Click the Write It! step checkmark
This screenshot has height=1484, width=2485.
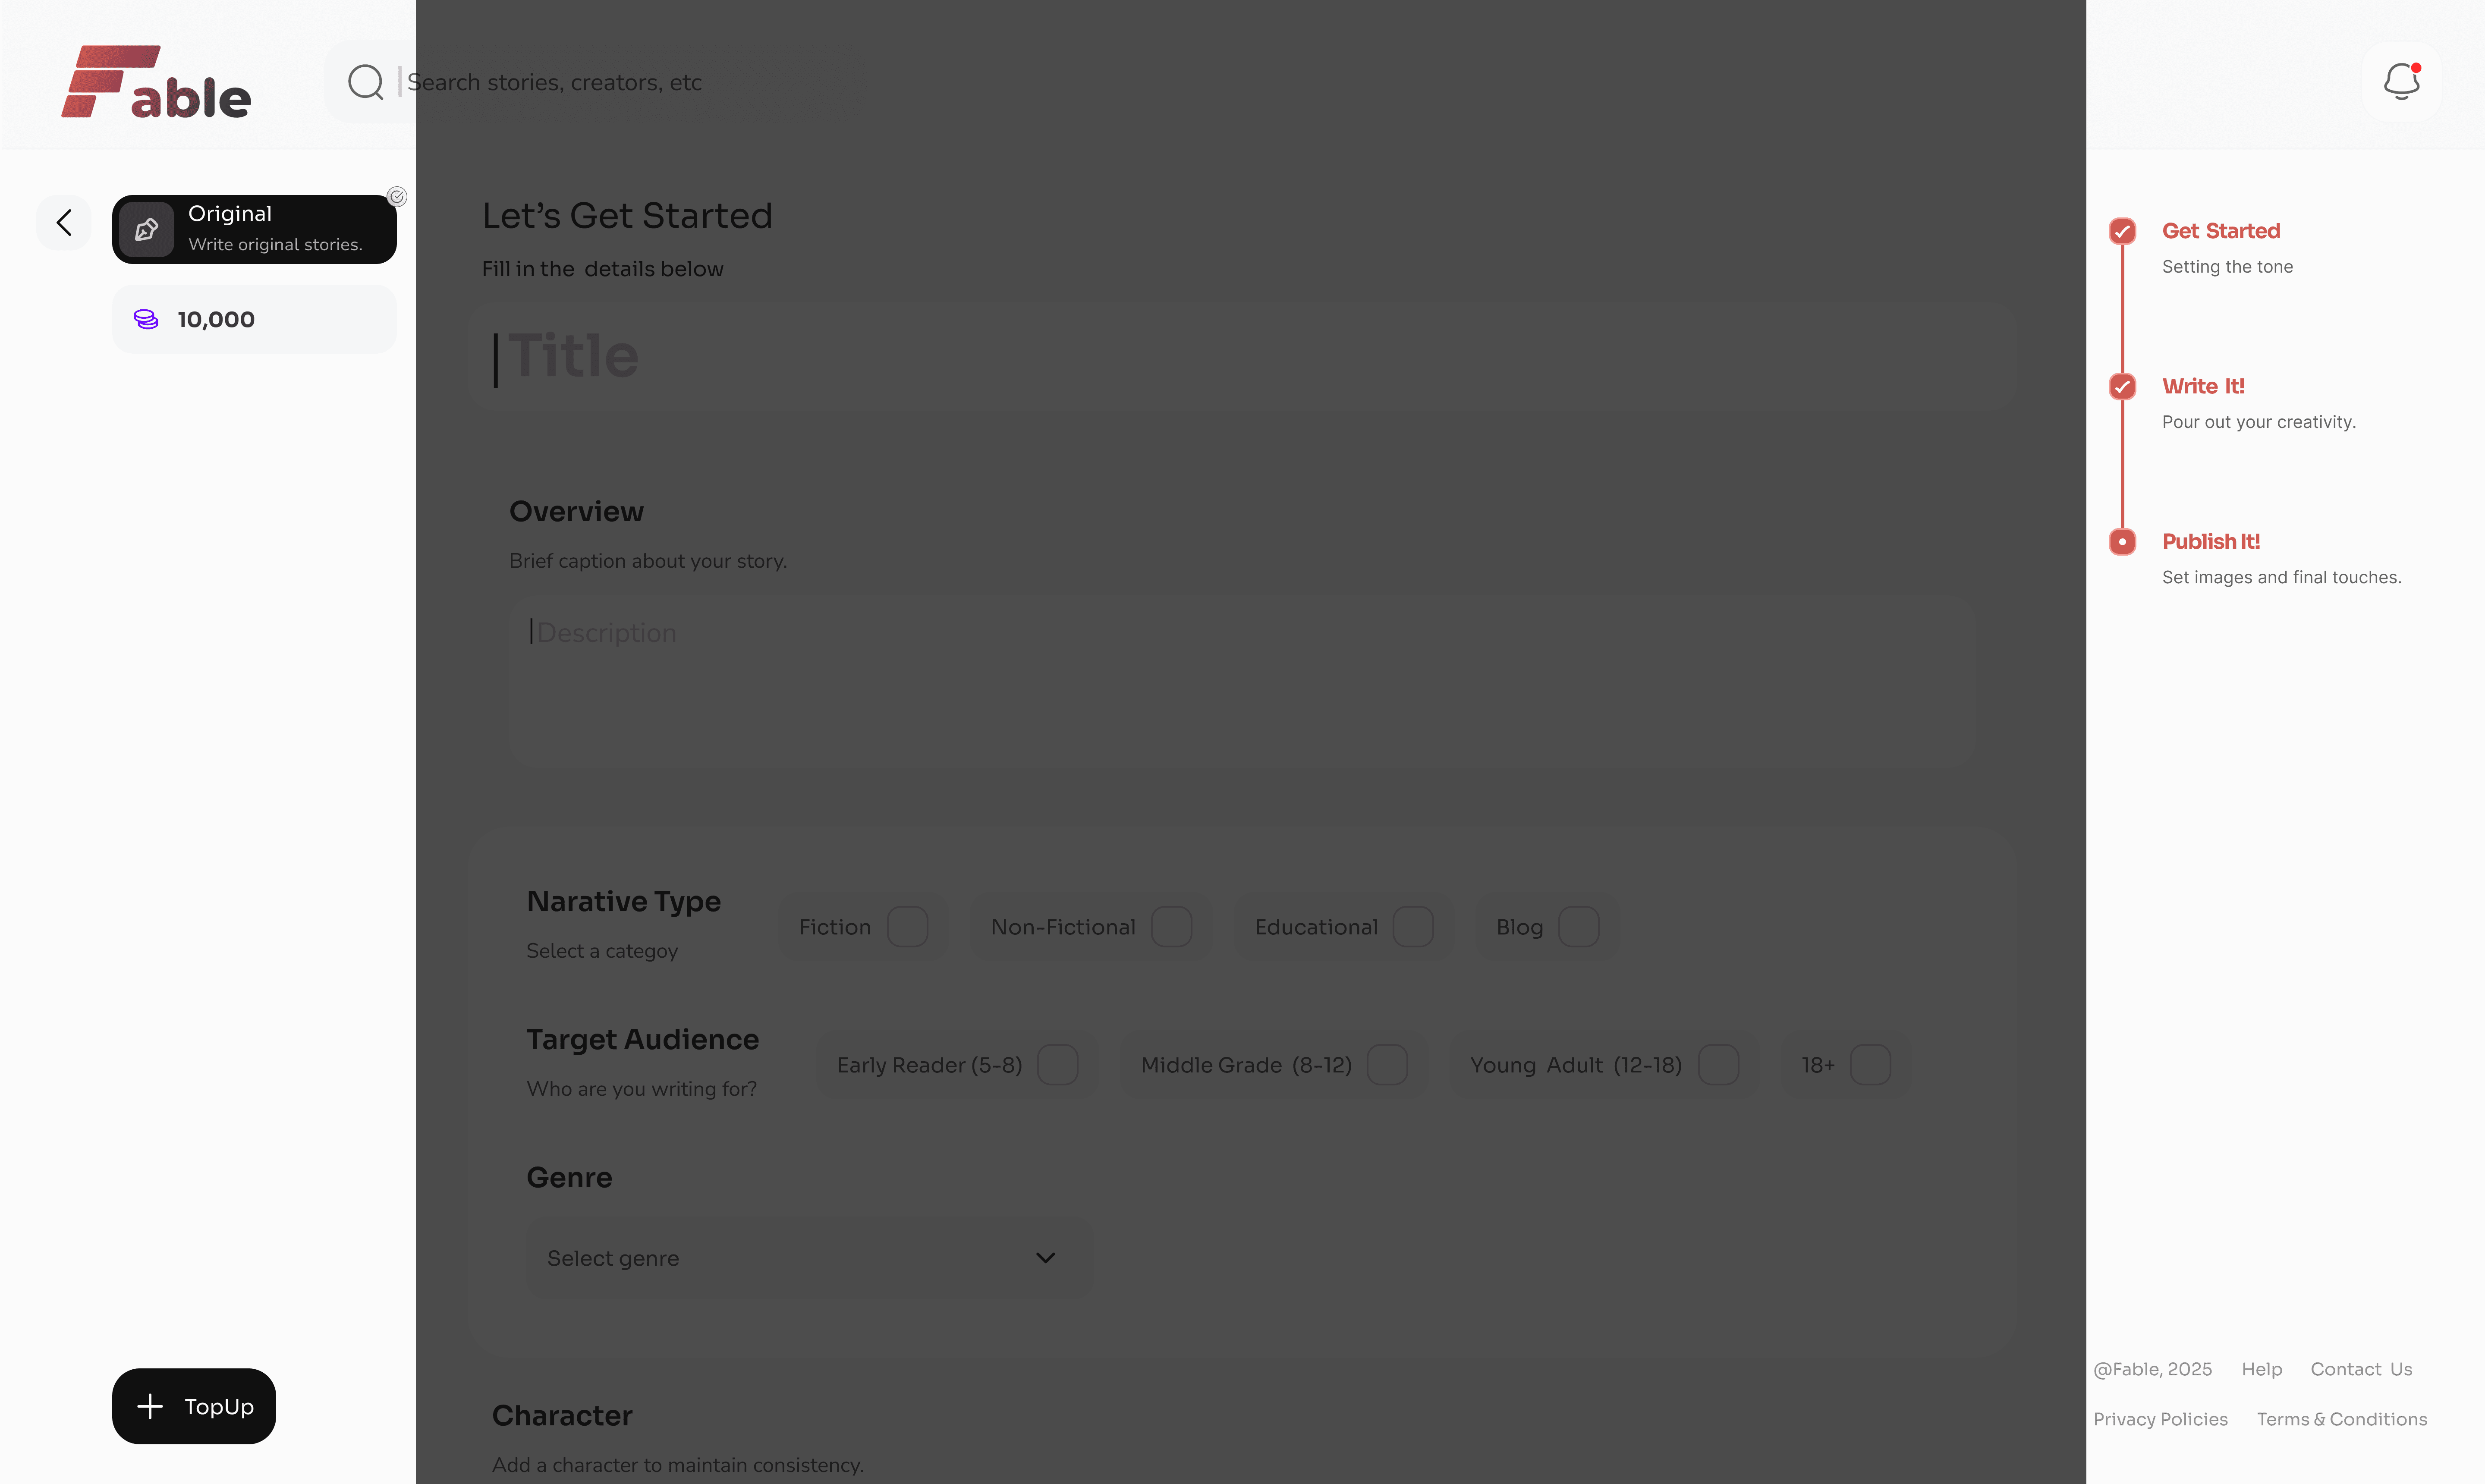2122,386
